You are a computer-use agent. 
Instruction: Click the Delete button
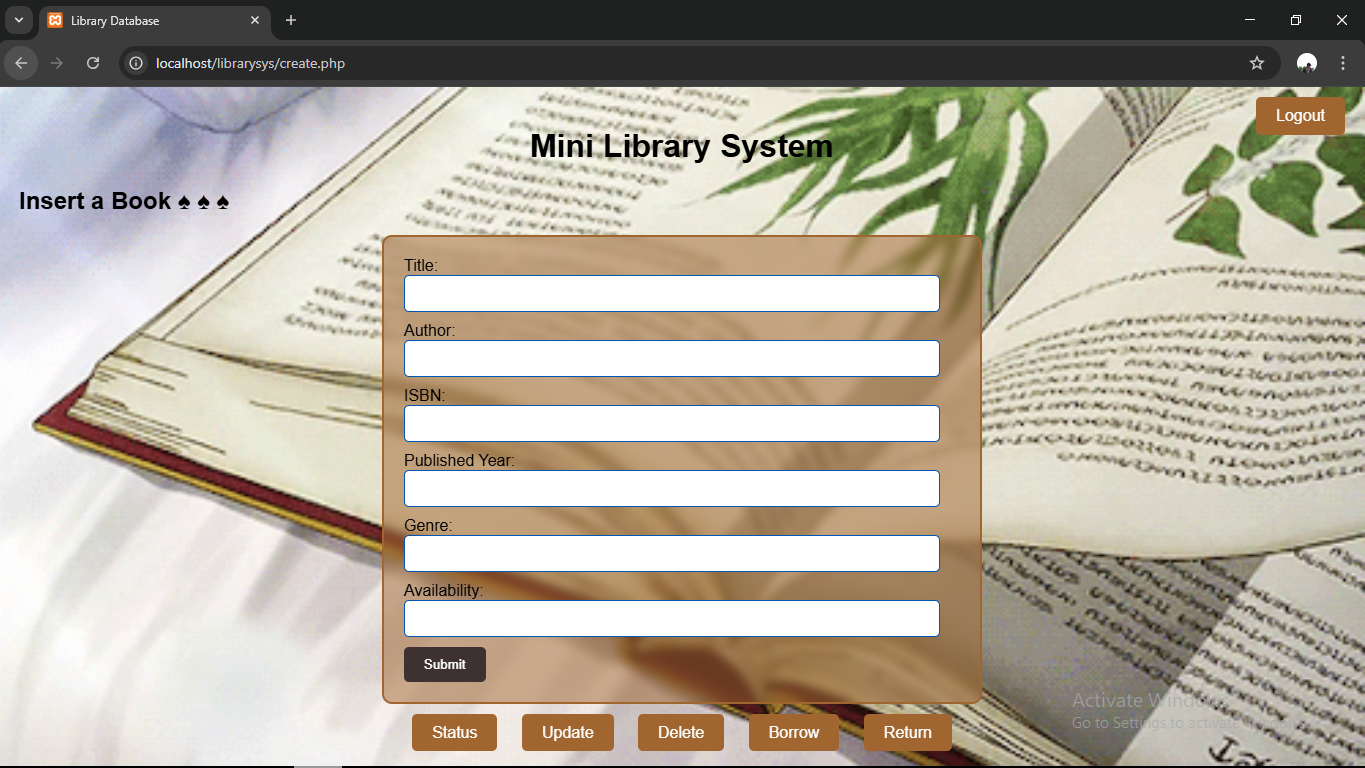click(680, 732)
